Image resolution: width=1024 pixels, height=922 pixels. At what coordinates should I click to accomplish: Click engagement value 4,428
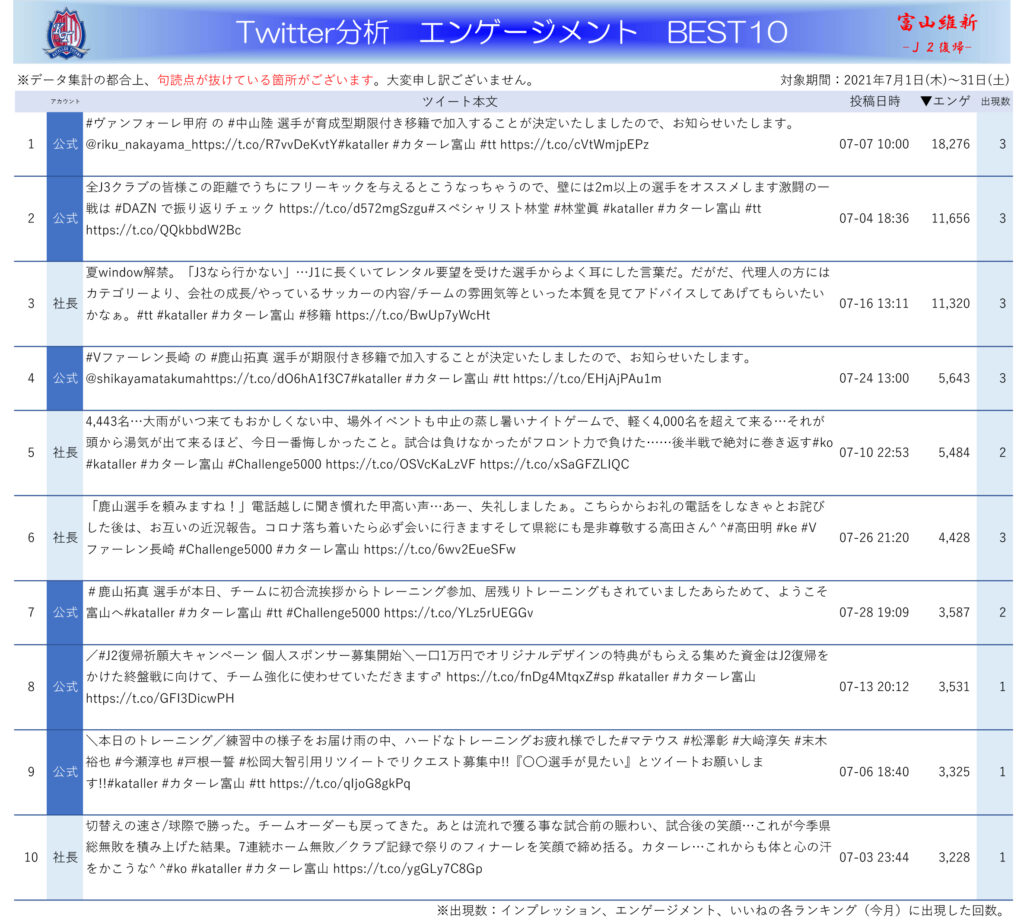[953, 537]
